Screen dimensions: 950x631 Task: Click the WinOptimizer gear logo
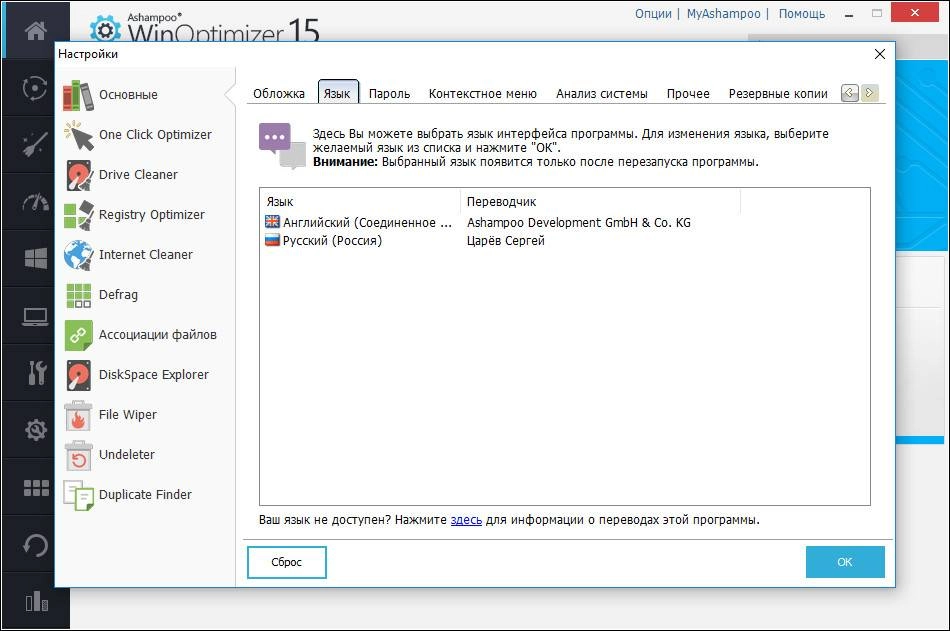pos(105,29)
